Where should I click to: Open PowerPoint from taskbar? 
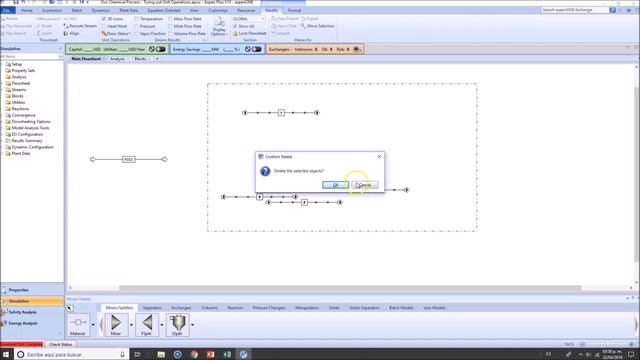coord(211,355)
